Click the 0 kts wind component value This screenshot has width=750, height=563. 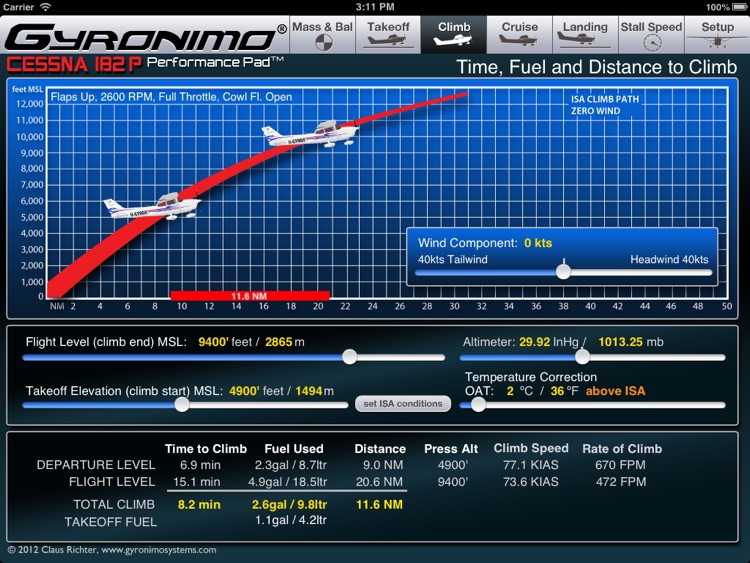538,243
